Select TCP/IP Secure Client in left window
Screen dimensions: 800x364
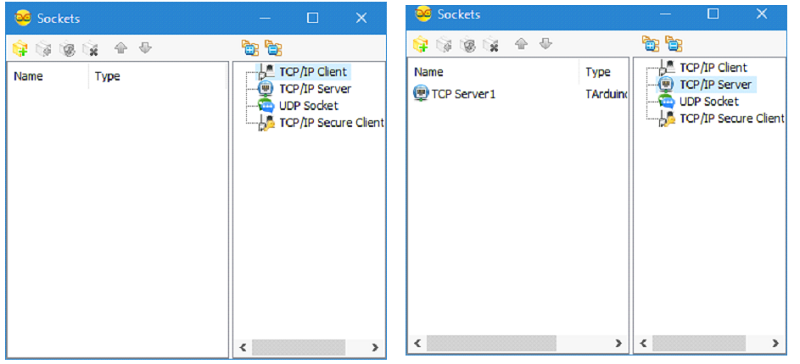tap(332, 123)
